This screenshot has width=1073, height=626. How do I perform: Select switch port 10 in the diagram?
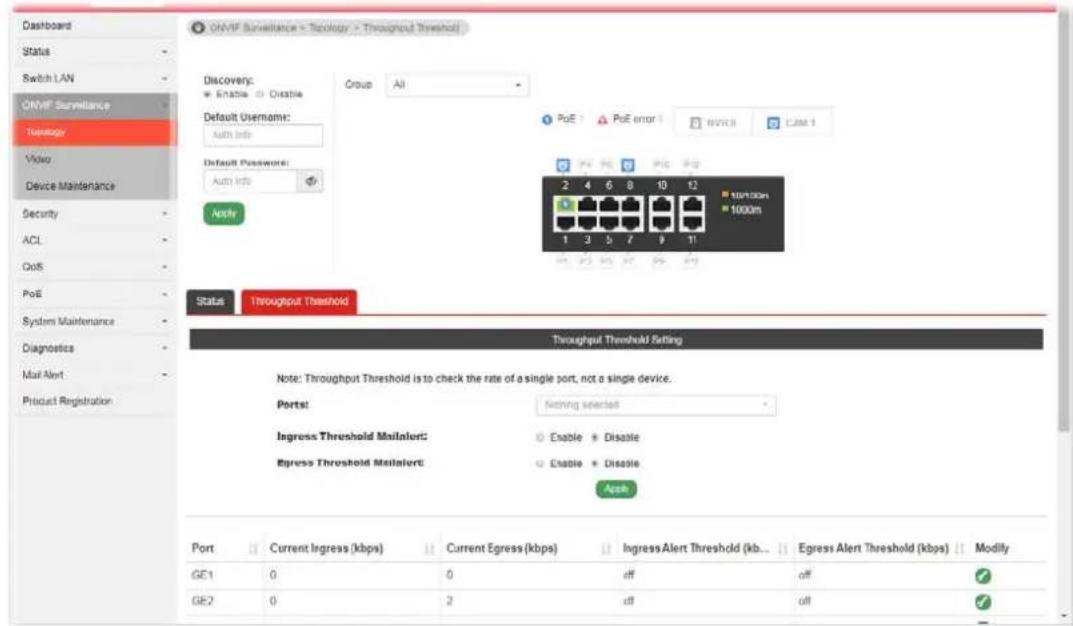click(661, 205)
